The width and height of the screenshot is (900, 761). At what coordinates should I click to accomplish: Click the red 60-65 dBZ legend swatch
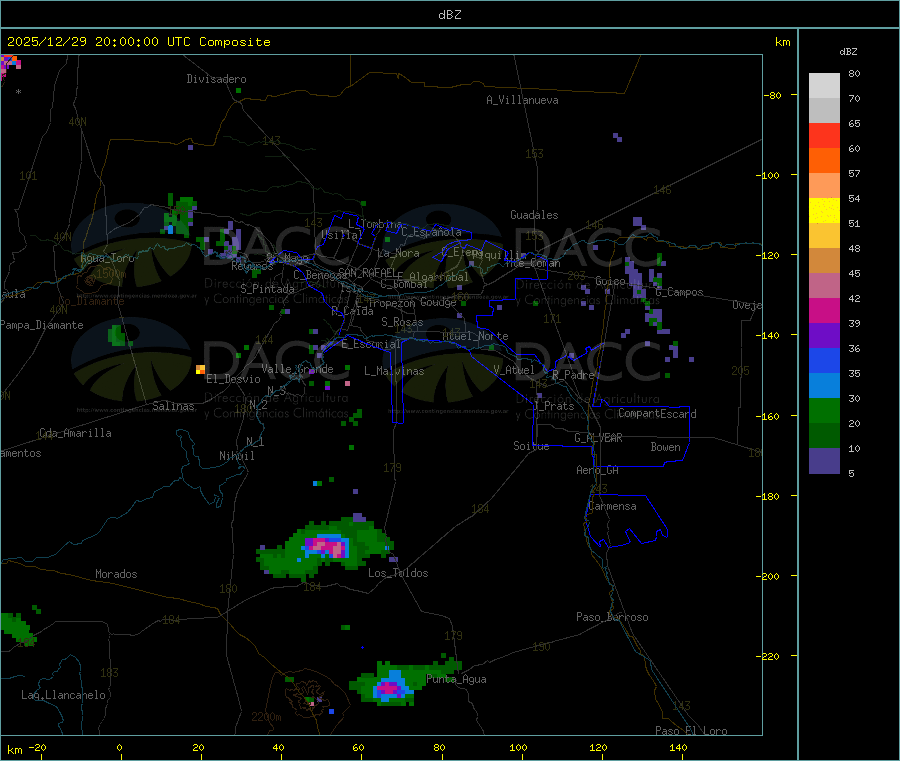[x=824, y=135]
